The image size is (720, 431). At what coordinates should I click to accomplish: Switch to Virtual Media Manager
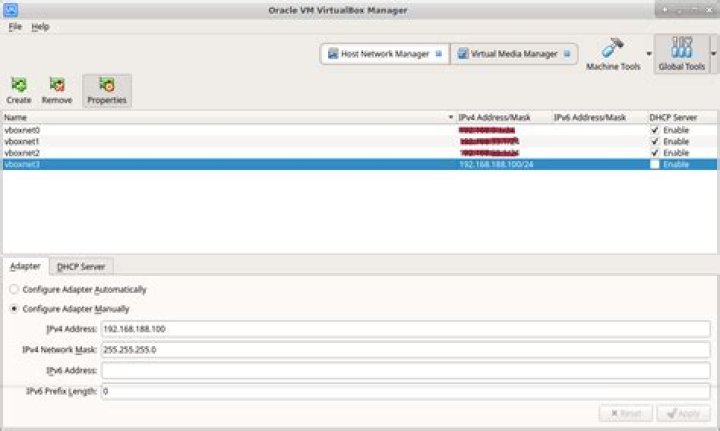click(514, 54)
